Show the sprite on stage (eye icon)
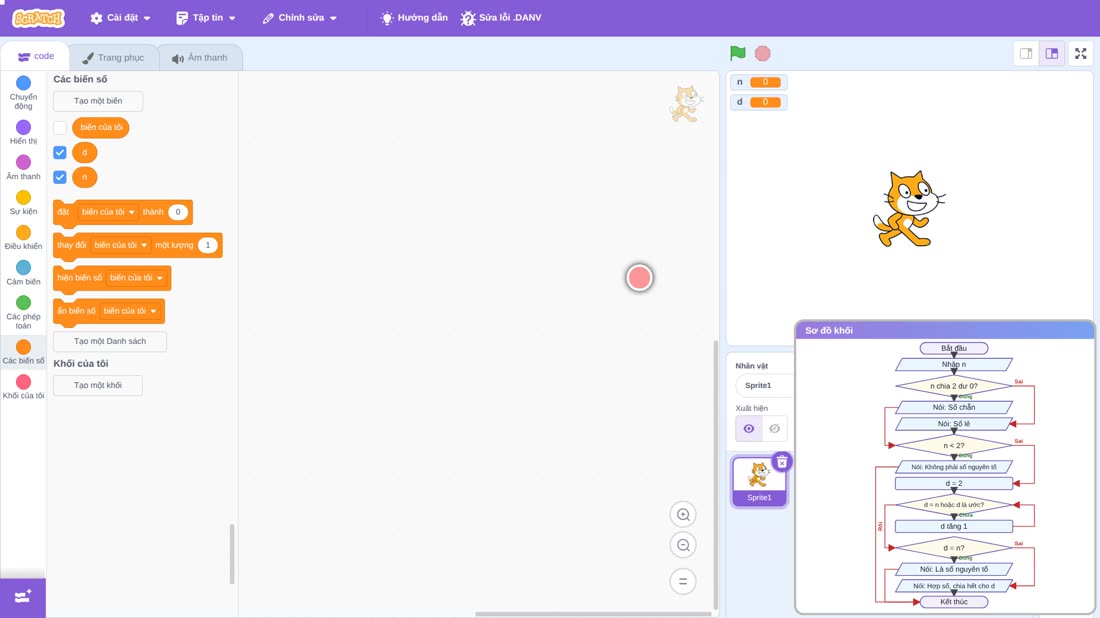 (749, 429)
